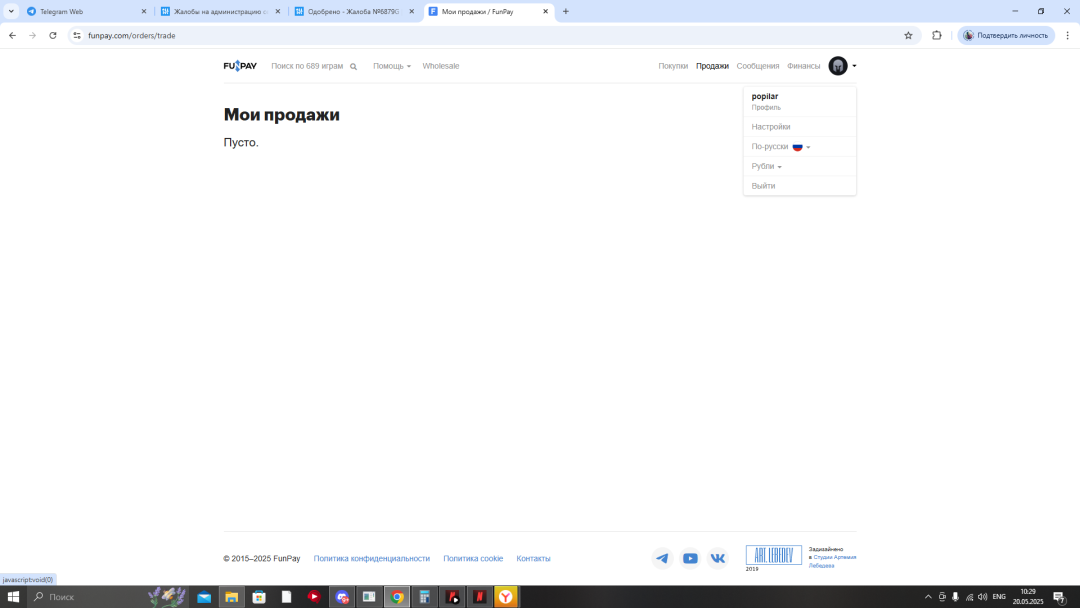Open Контакты footer link
The height and width of the screenshot is (608, 1080).
click(533, 558)
